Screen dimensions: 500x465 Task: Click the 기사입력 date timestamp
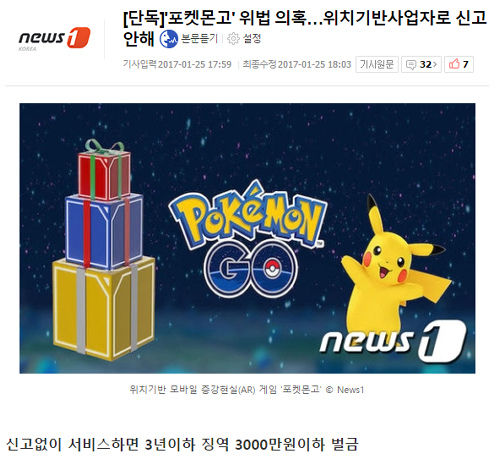pos(177,64)
